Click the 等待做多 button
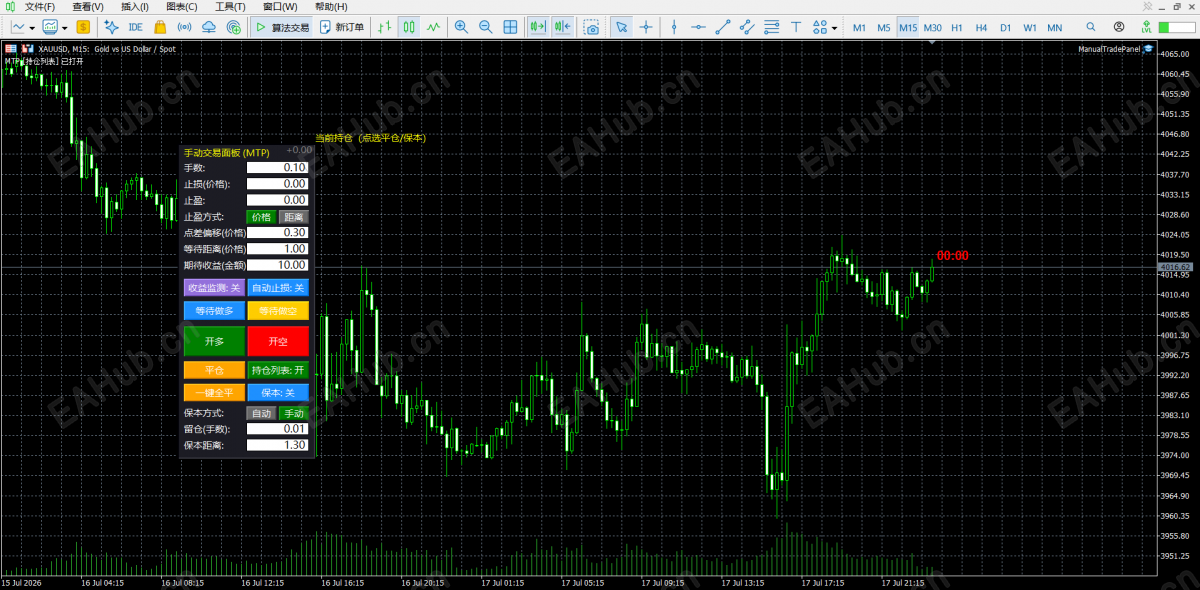This screenshot has height=590, width=1200. [x=215, y=311]
